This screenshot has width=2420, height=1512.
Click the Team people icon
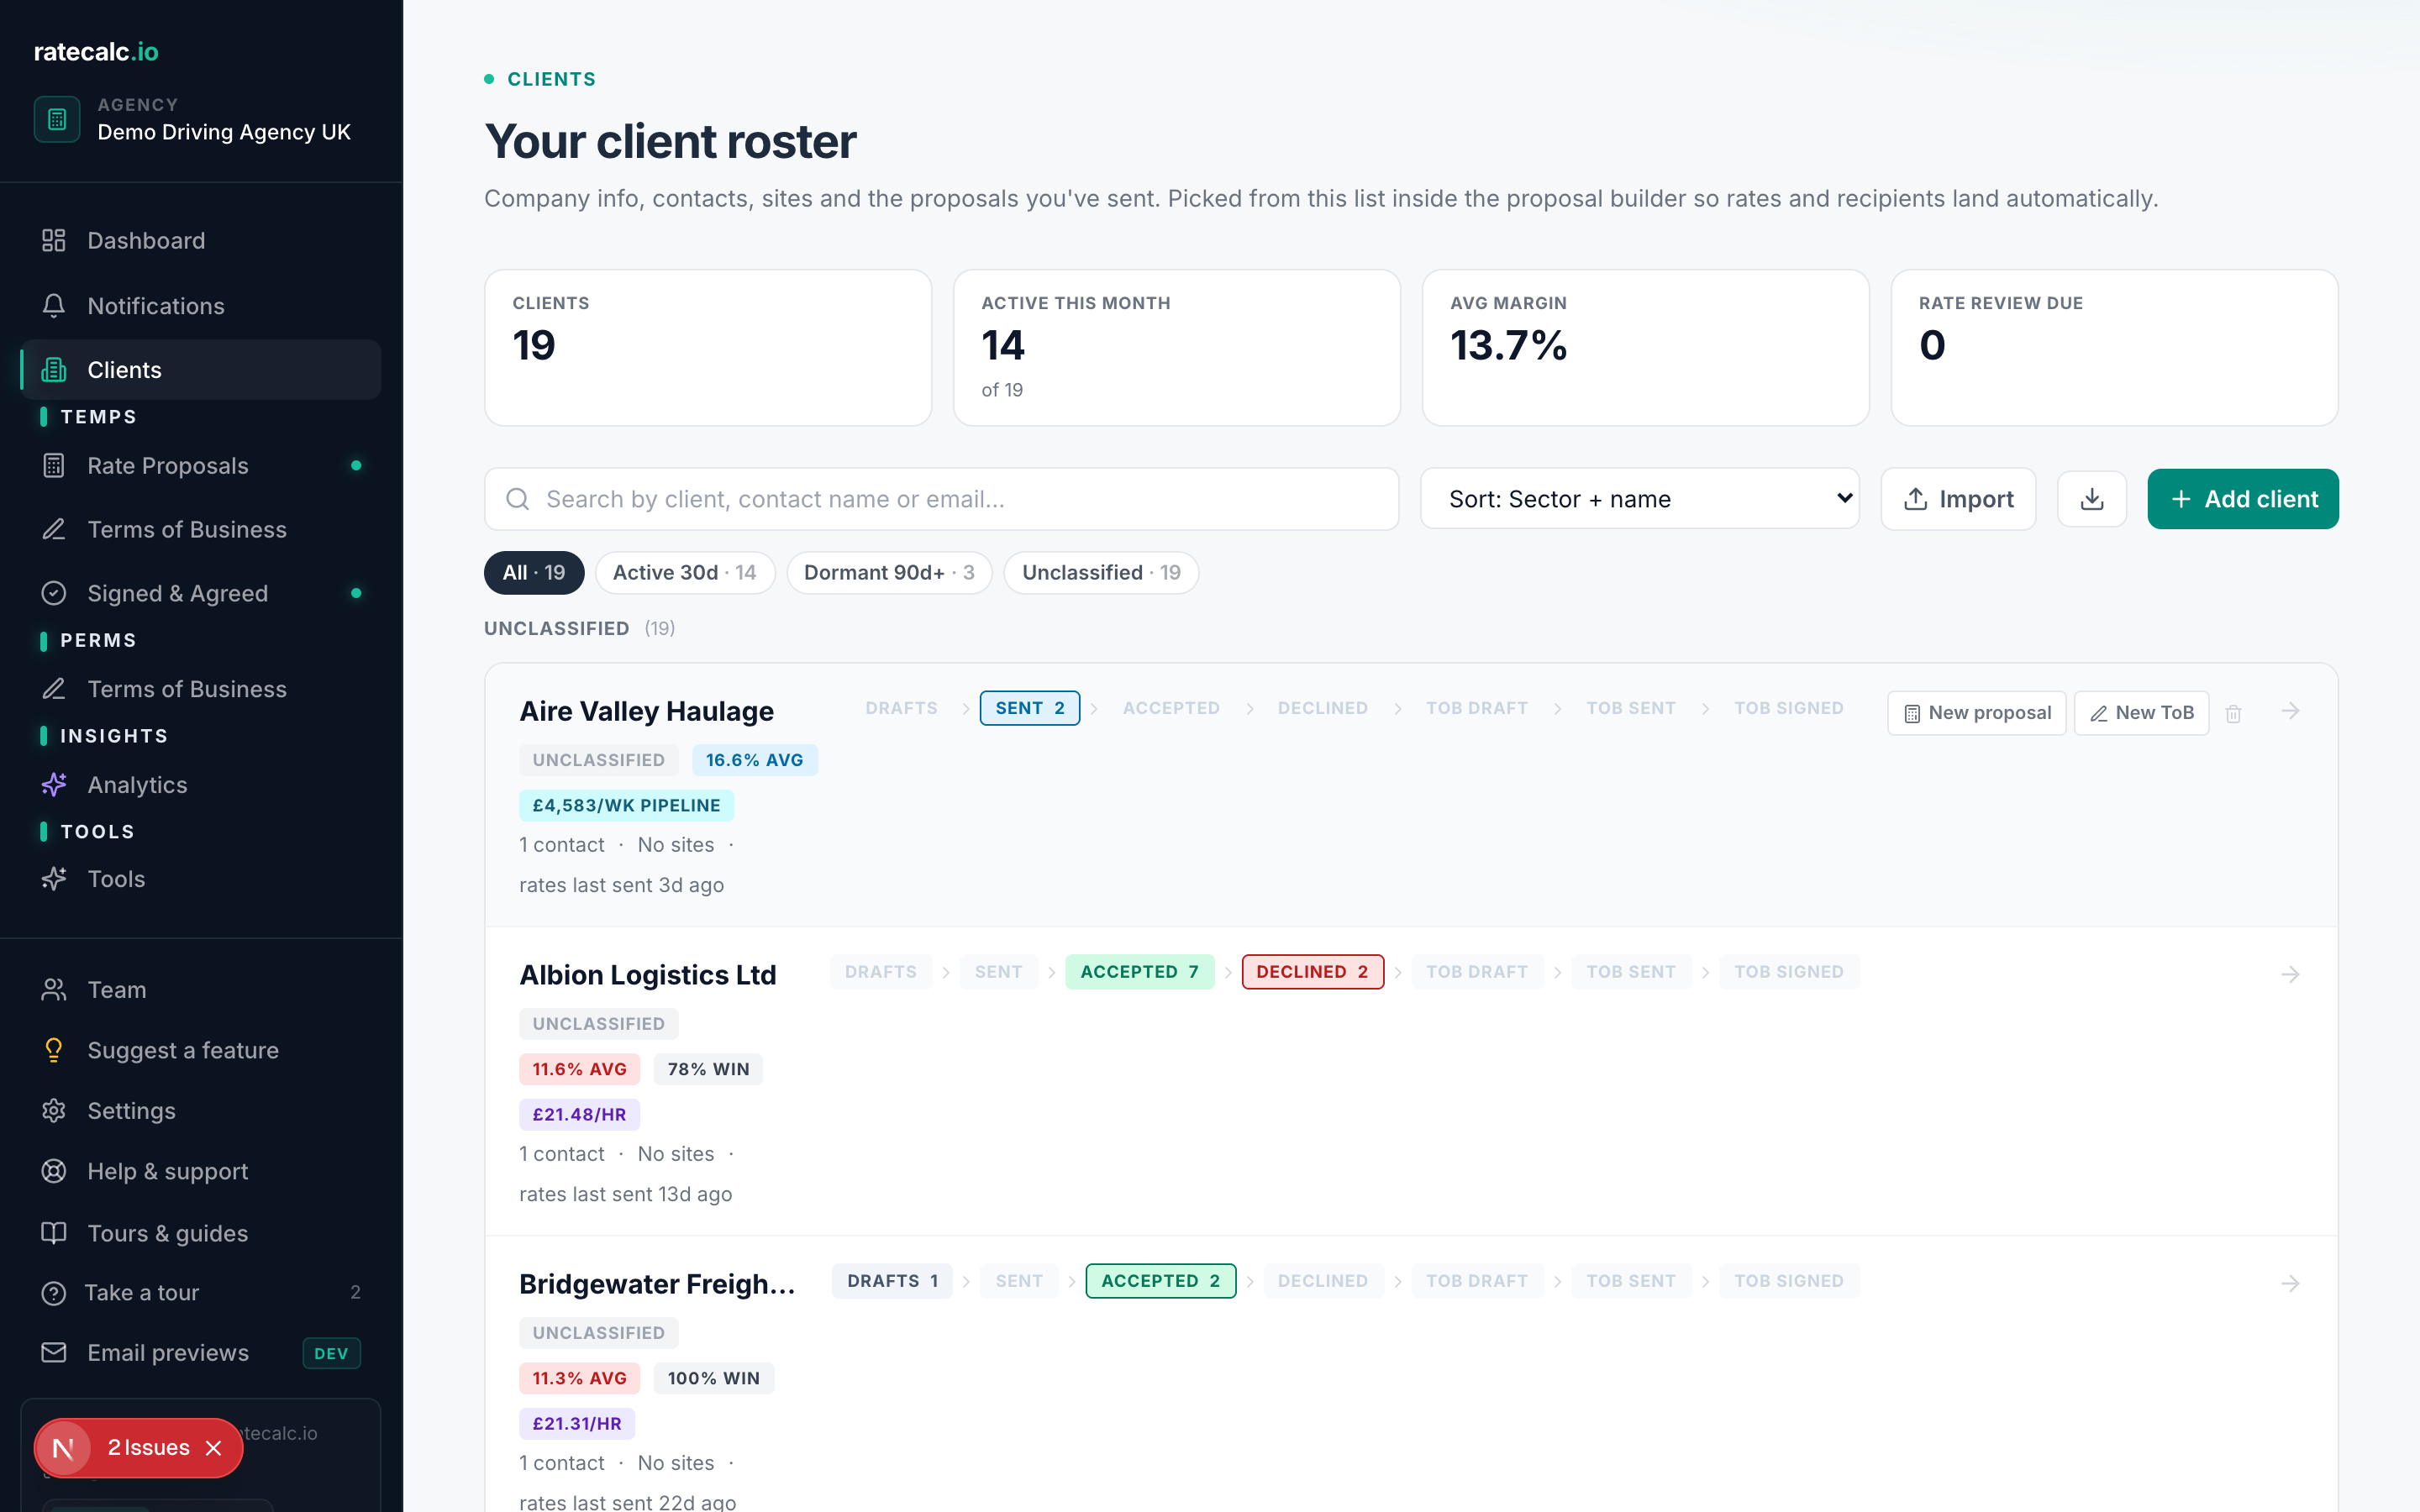click(54, 990)
